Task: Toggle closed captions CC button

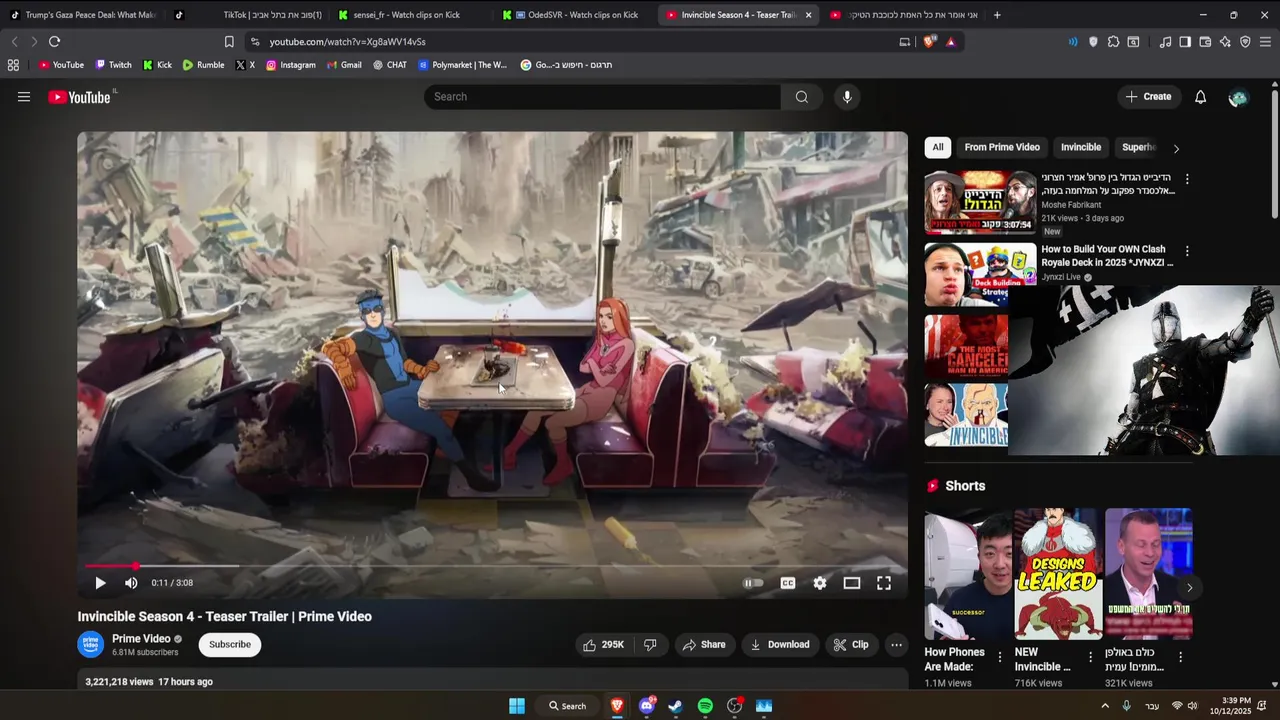Action: tap(788, 583)
